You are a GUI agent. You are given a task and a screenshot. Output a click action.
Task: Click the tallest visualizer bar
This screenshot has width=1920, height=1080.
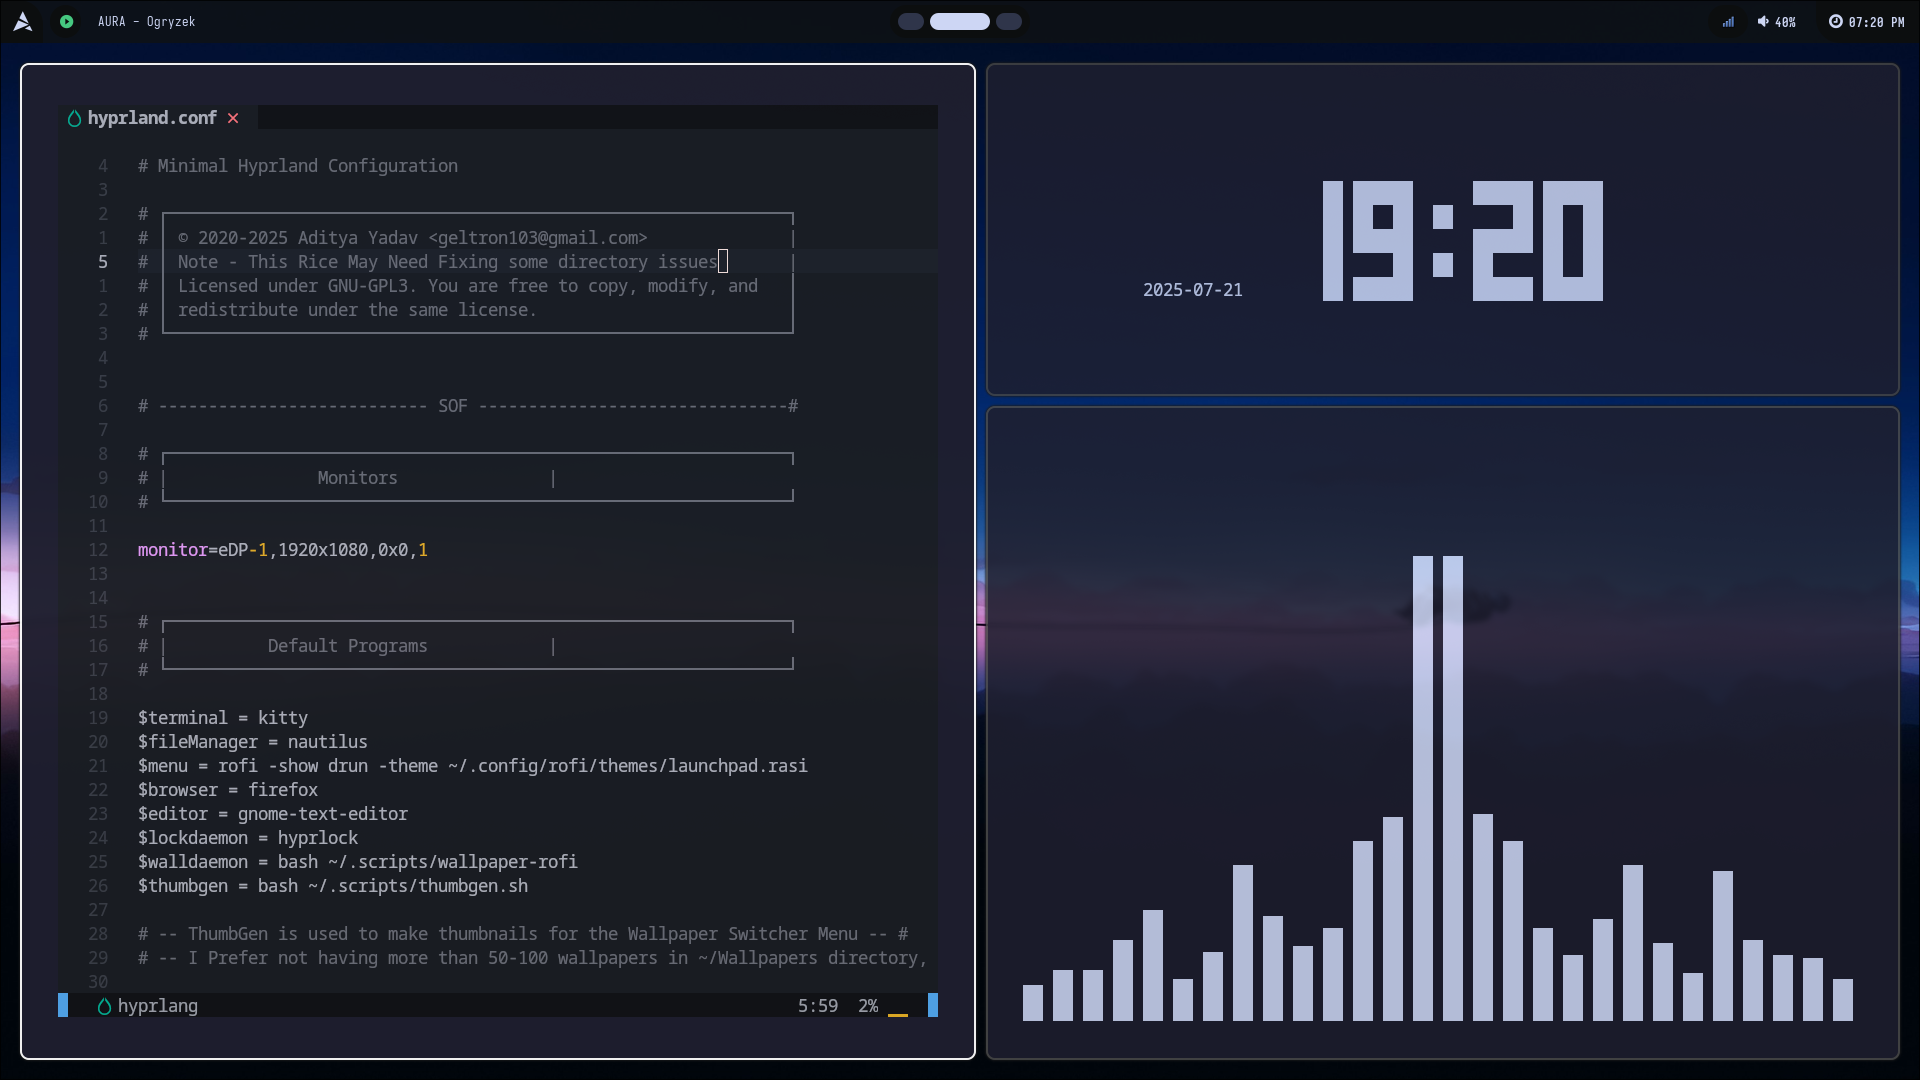[x=1422, y=788]
